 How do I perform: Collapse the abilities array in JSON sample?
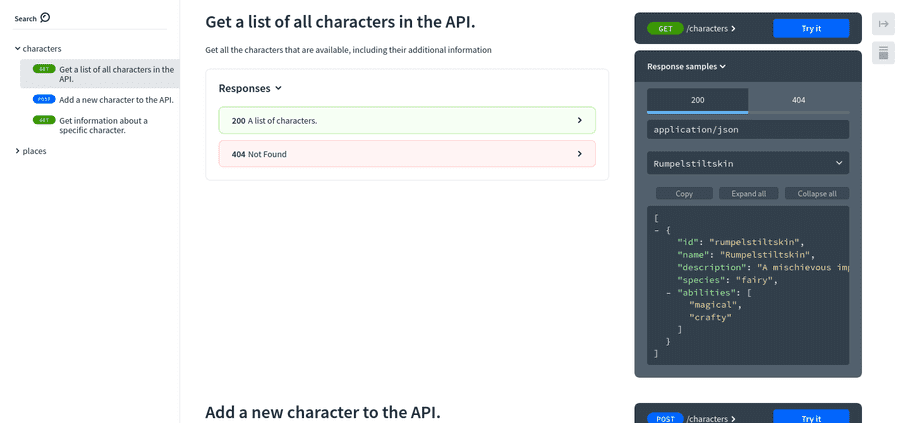pyautogui.click(x=669, y=293)
